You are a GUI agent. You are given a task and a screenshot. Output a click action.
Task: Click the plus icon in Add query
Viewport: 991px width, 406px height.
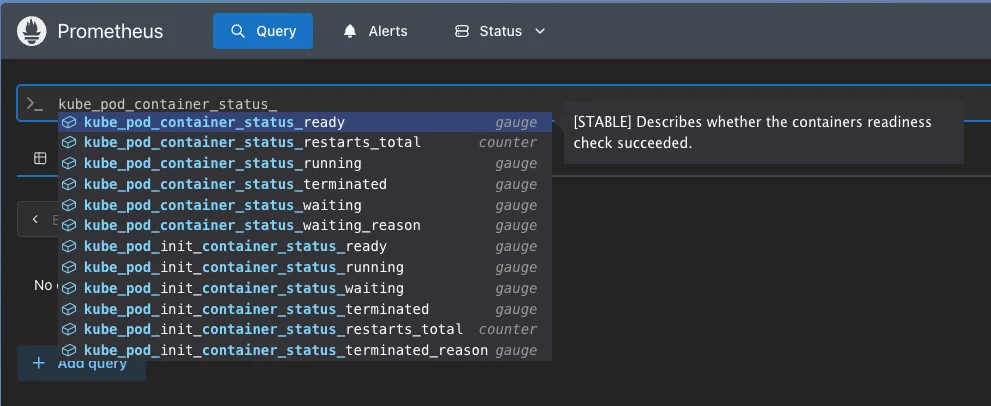39,363
